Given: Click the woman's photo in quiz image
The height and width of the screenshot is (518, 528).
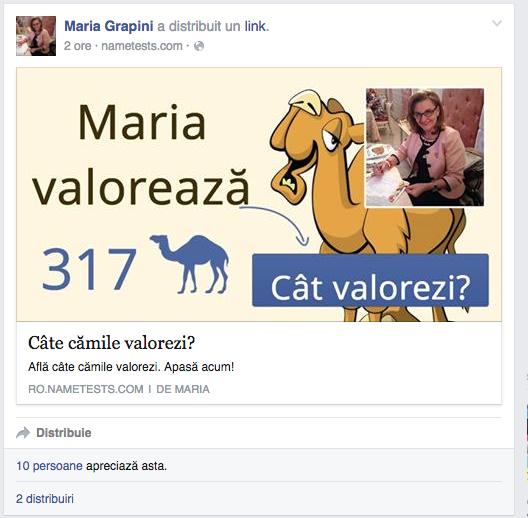Looking at the screenshot, I should (425, 147).
